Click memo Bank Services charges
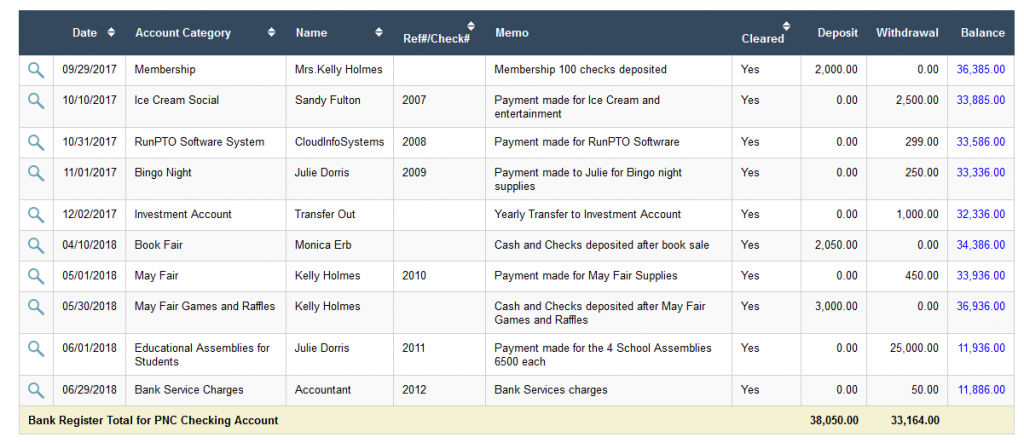Viewport: 1024px width, 443px height. 551,390
